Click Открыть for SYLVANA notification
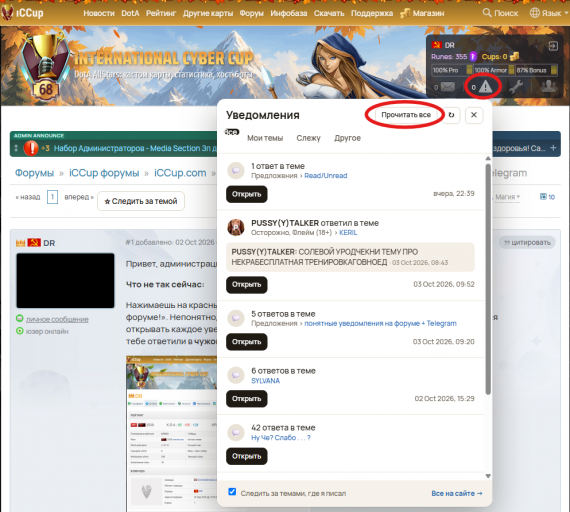The height and width of the screenshot is (512, 570). pyautogui.click(x=246, y=399)
